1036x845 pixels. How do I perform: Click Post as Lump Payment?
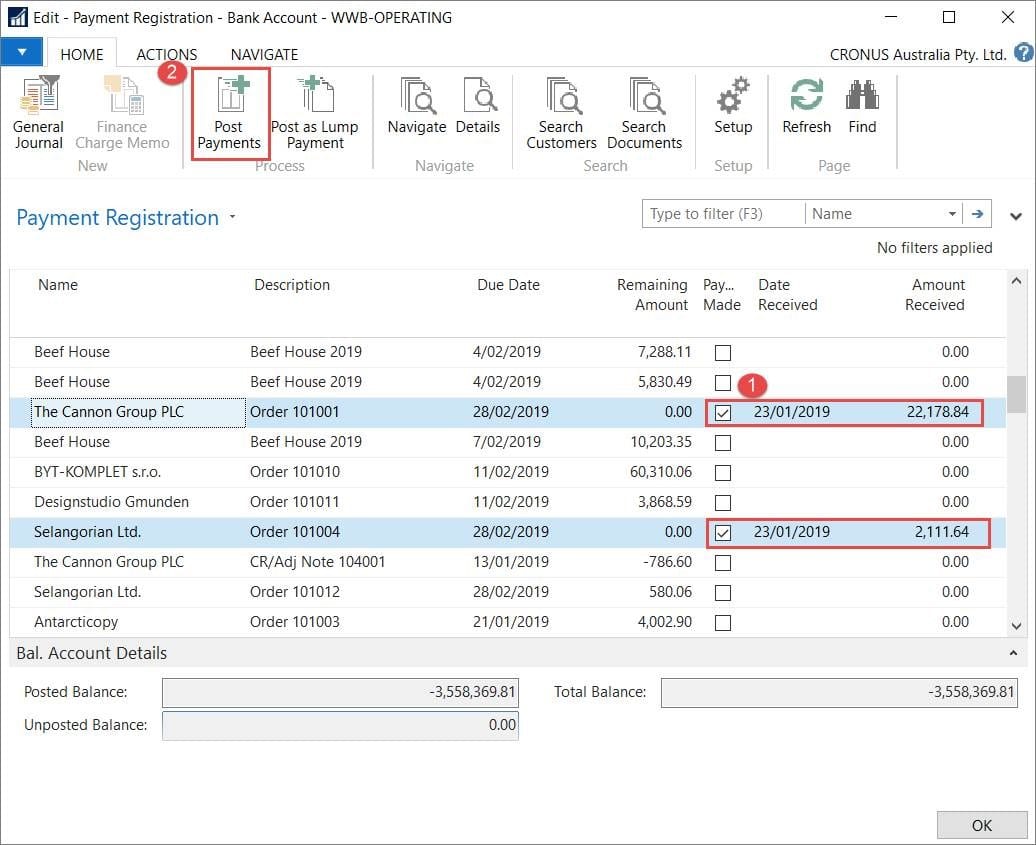point(315,113)
